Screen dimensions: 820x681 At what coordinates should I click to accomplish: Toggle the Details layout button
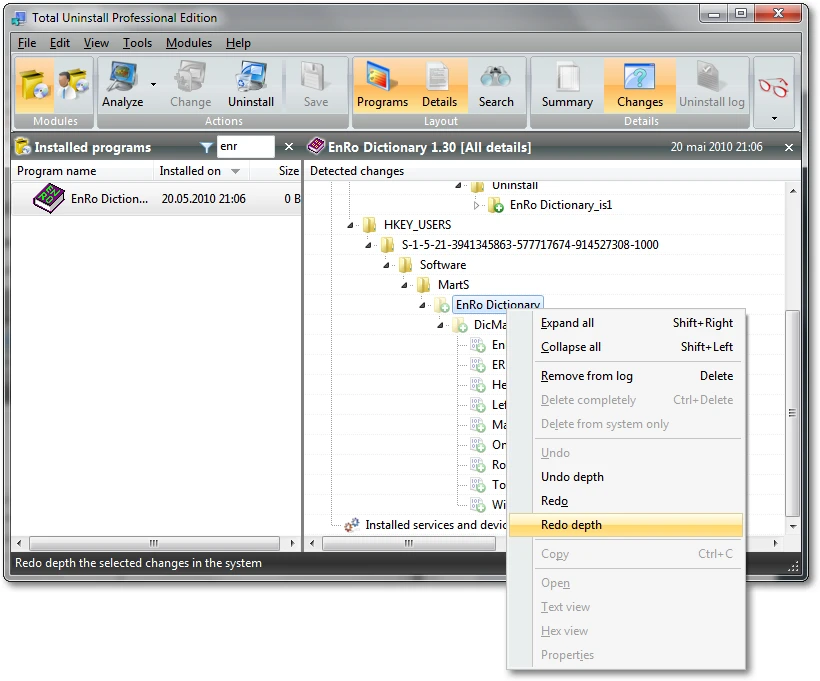(439, 85)
